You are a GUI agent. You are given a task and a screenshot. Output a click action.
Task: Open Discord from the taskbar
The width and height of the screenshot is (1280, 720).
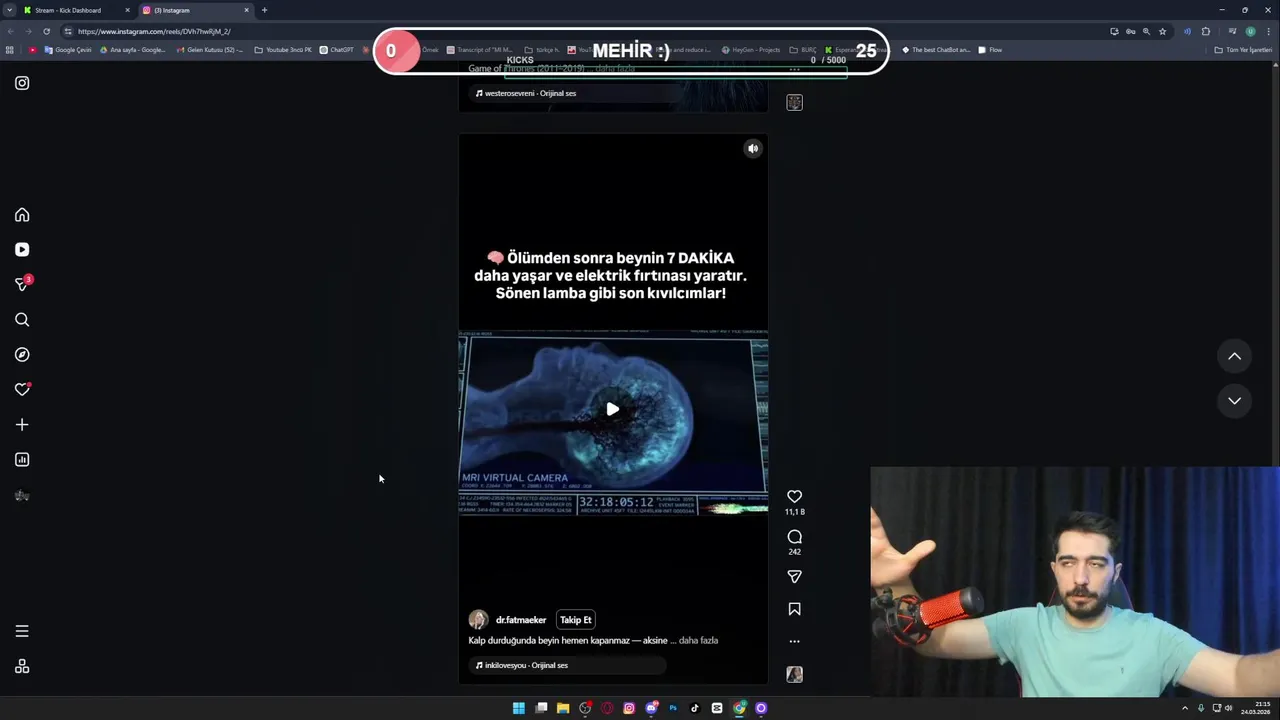[651, 708]
